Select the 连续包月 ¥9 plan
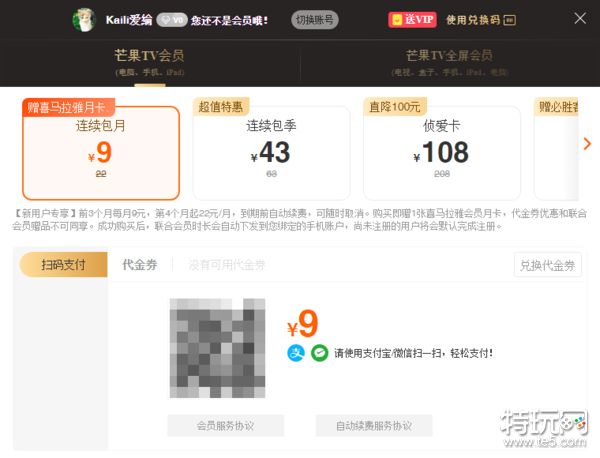This screenshot has width=600, height=458. coord(101,152)
